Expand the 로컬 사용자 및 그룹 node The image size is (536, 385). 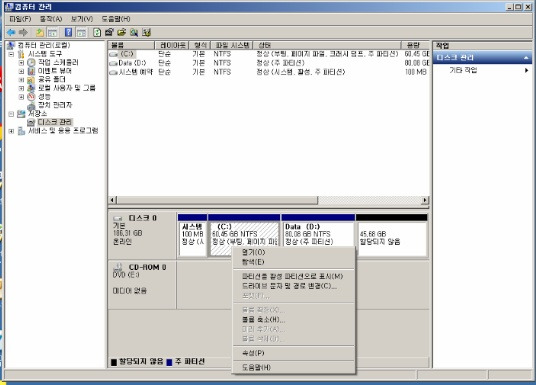coord(21,88)
